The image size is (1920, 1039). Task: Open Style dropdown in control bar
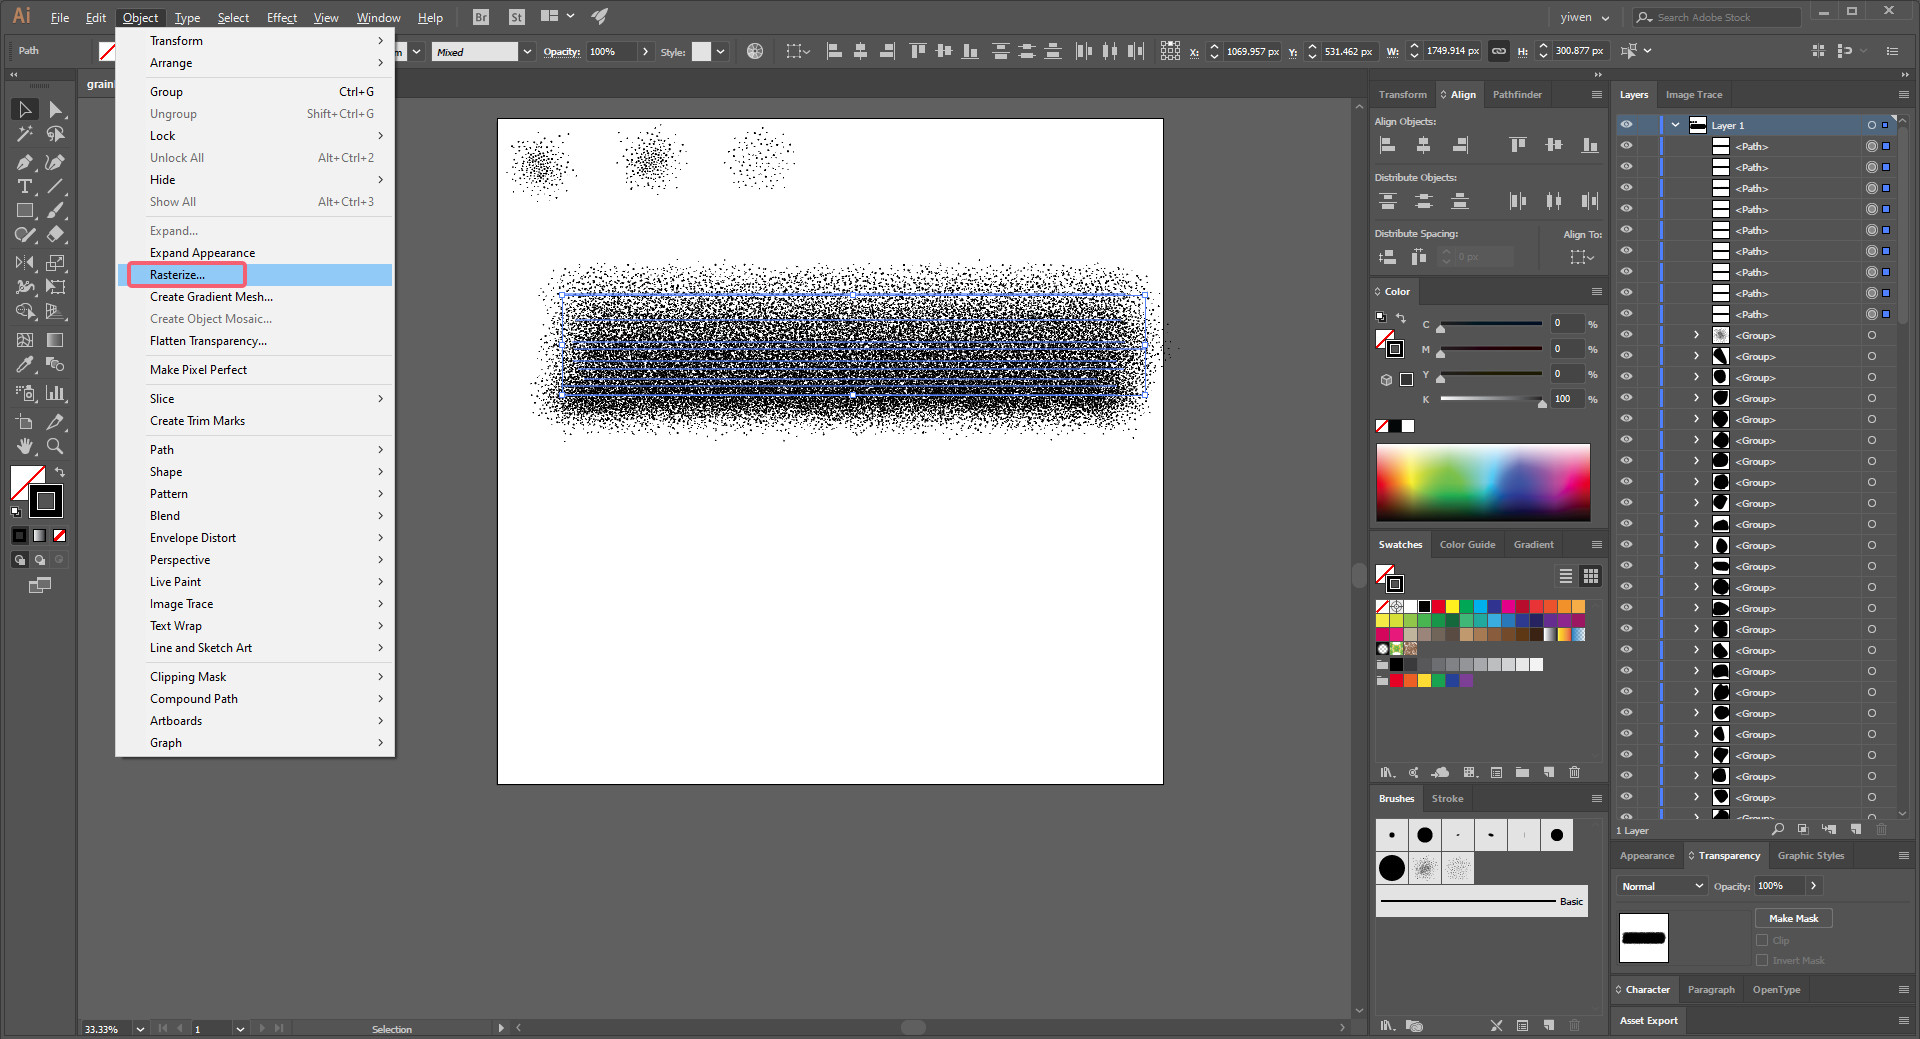[x=720, y=51]
